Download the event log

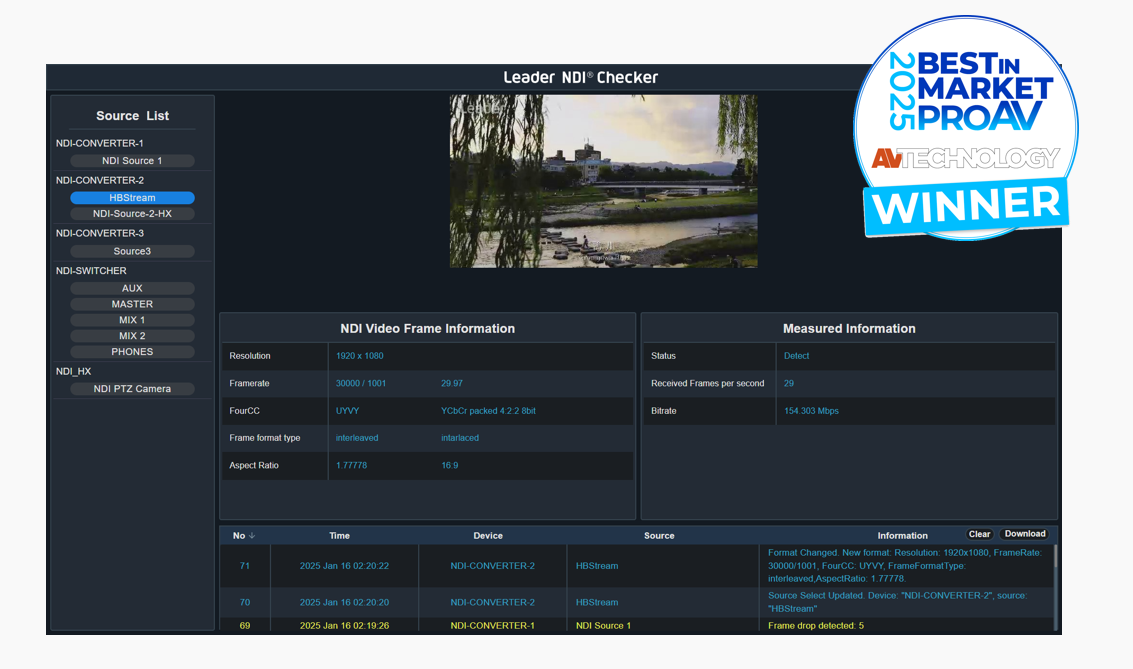tap(1025, 534)
